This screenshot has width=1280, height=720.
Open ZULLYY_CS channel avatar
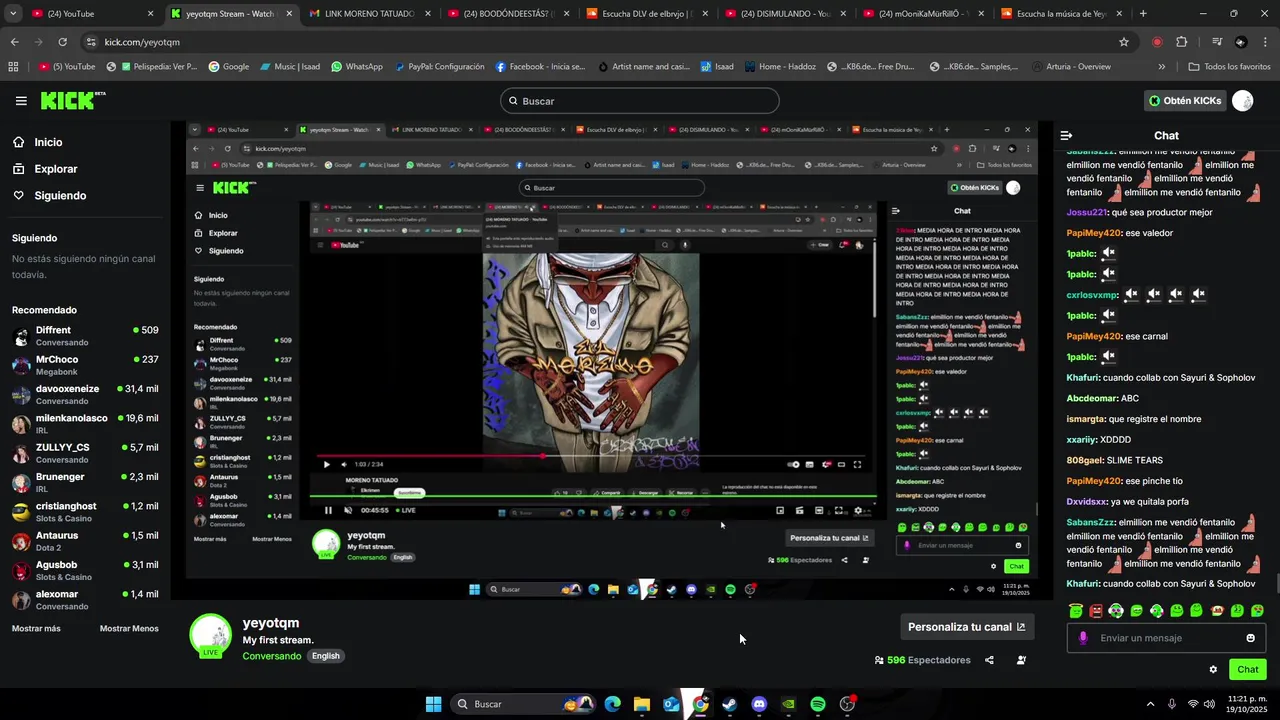click(21, 453)
